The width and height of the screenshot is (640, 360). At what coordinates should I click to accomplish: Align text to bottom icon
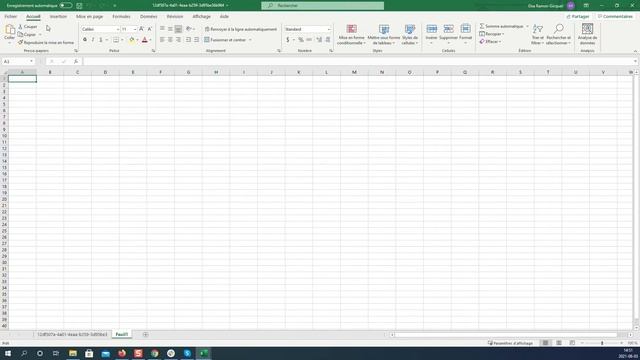coord(178,29)
